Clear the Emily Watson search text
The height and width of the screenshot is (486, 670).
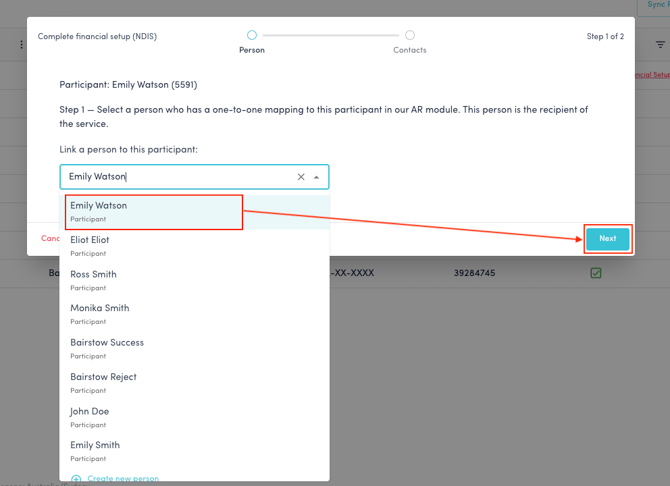[x=301, y=177]
